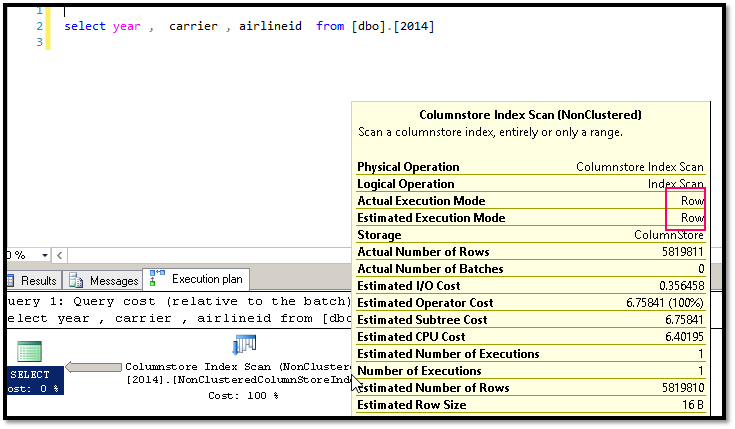Click the Messages tab icon

76,280
